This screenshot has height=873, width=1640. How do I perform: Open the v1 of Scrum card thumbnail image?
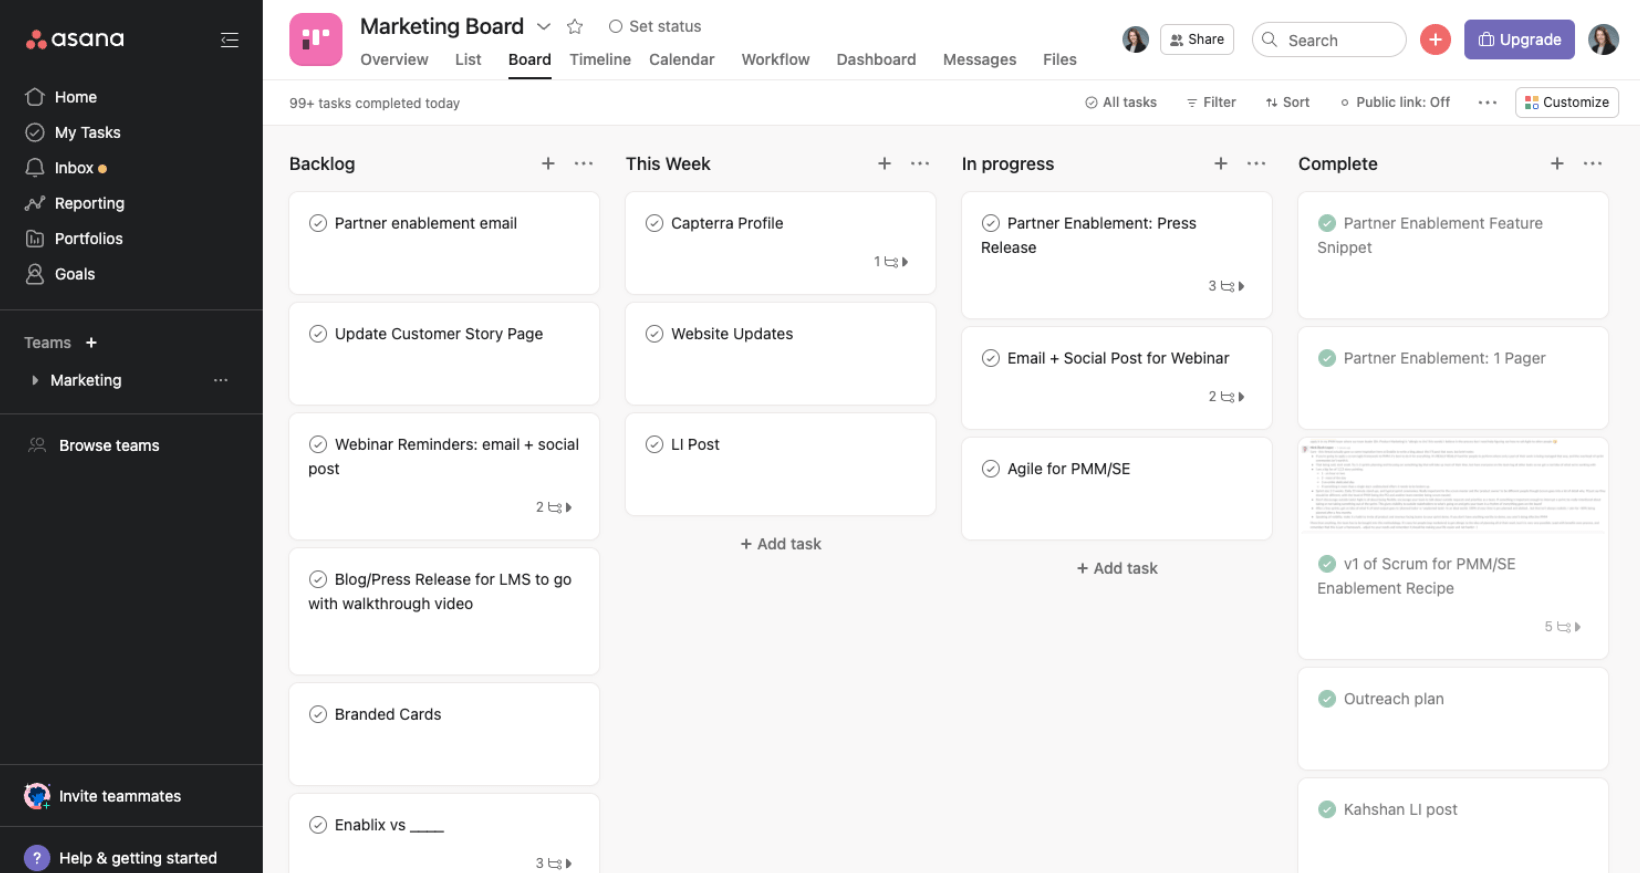1453,486
